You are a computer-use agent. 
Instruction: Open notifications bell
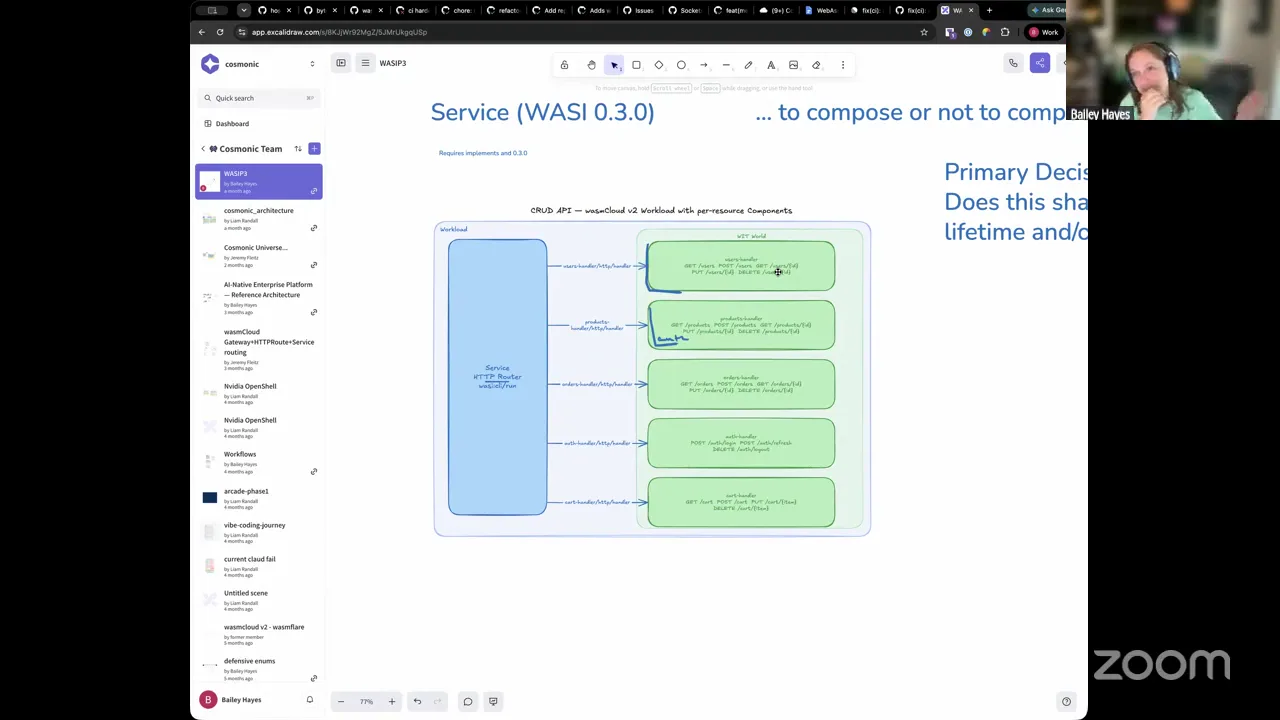pyautogui.click(x=310, y=700)
